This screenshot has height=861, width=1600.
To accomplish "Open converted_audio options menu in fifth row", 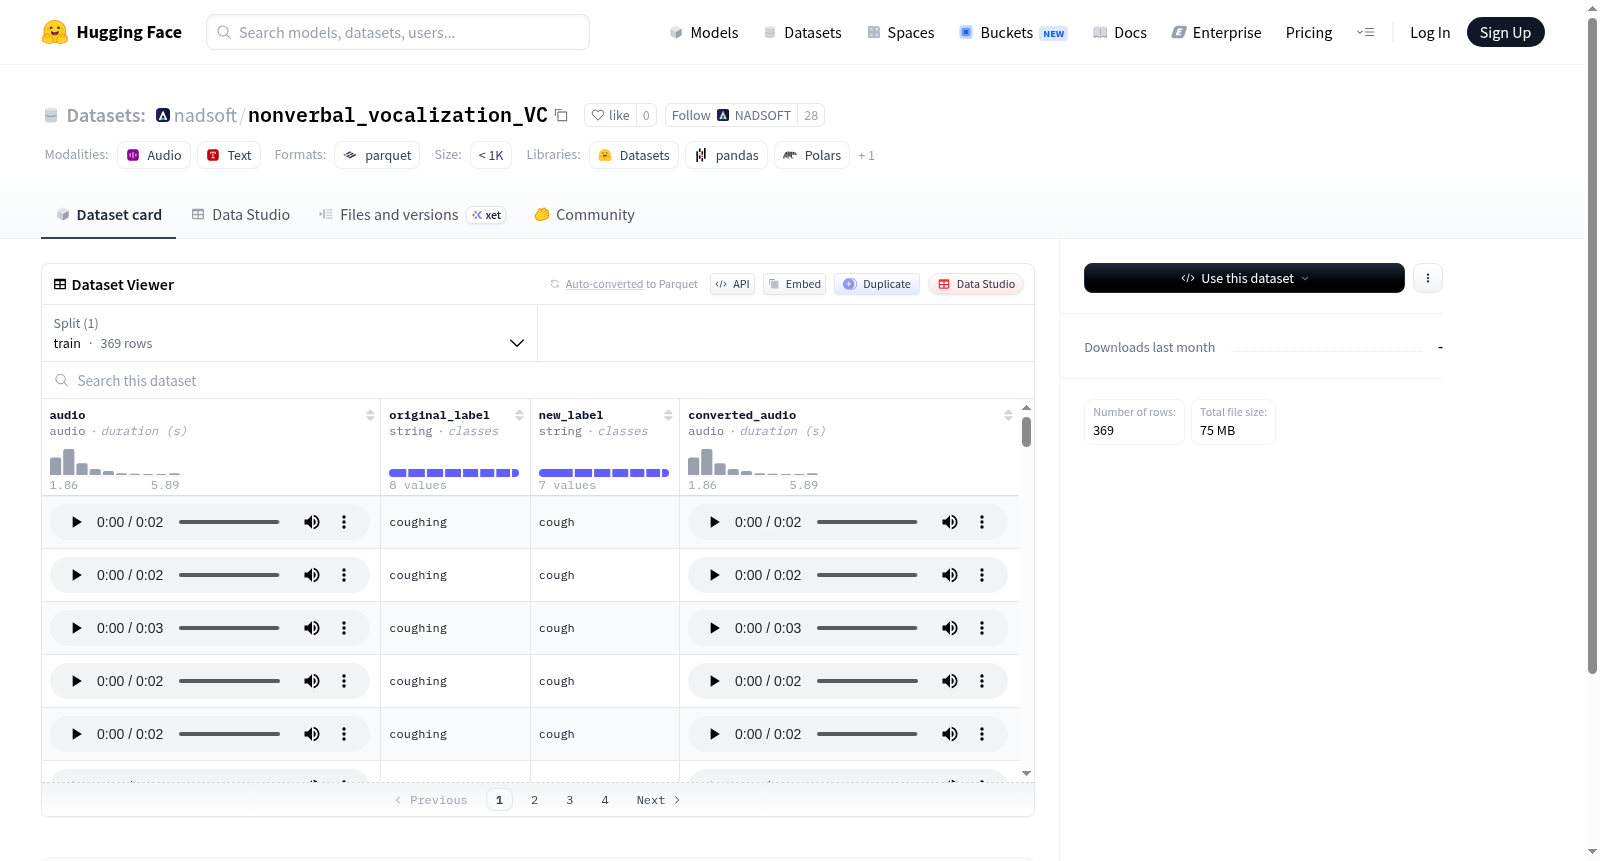I will tap(982, 734).
